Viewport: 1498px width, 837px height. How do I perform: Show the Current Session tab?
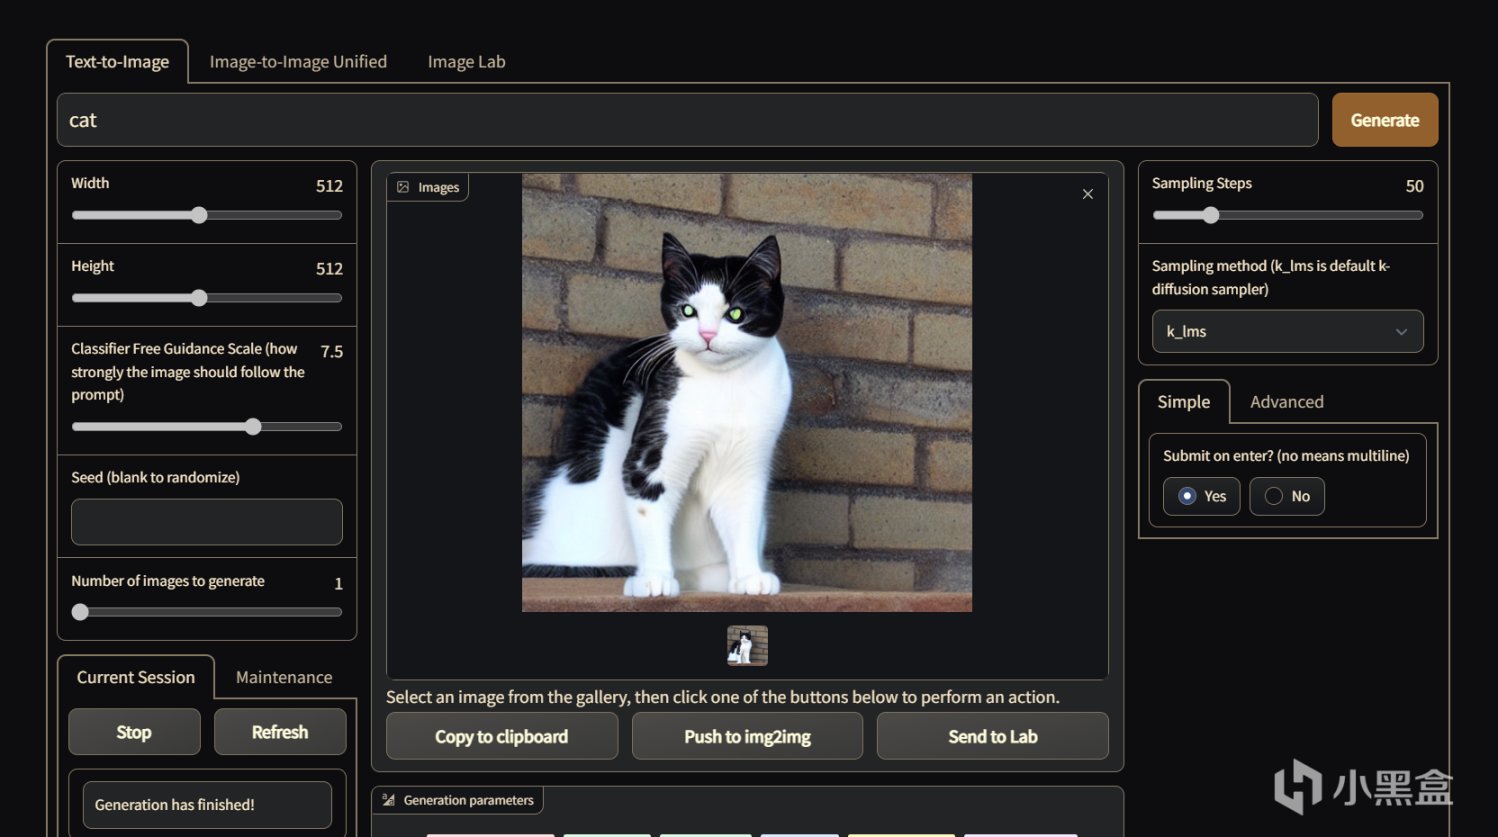point(136,677)
